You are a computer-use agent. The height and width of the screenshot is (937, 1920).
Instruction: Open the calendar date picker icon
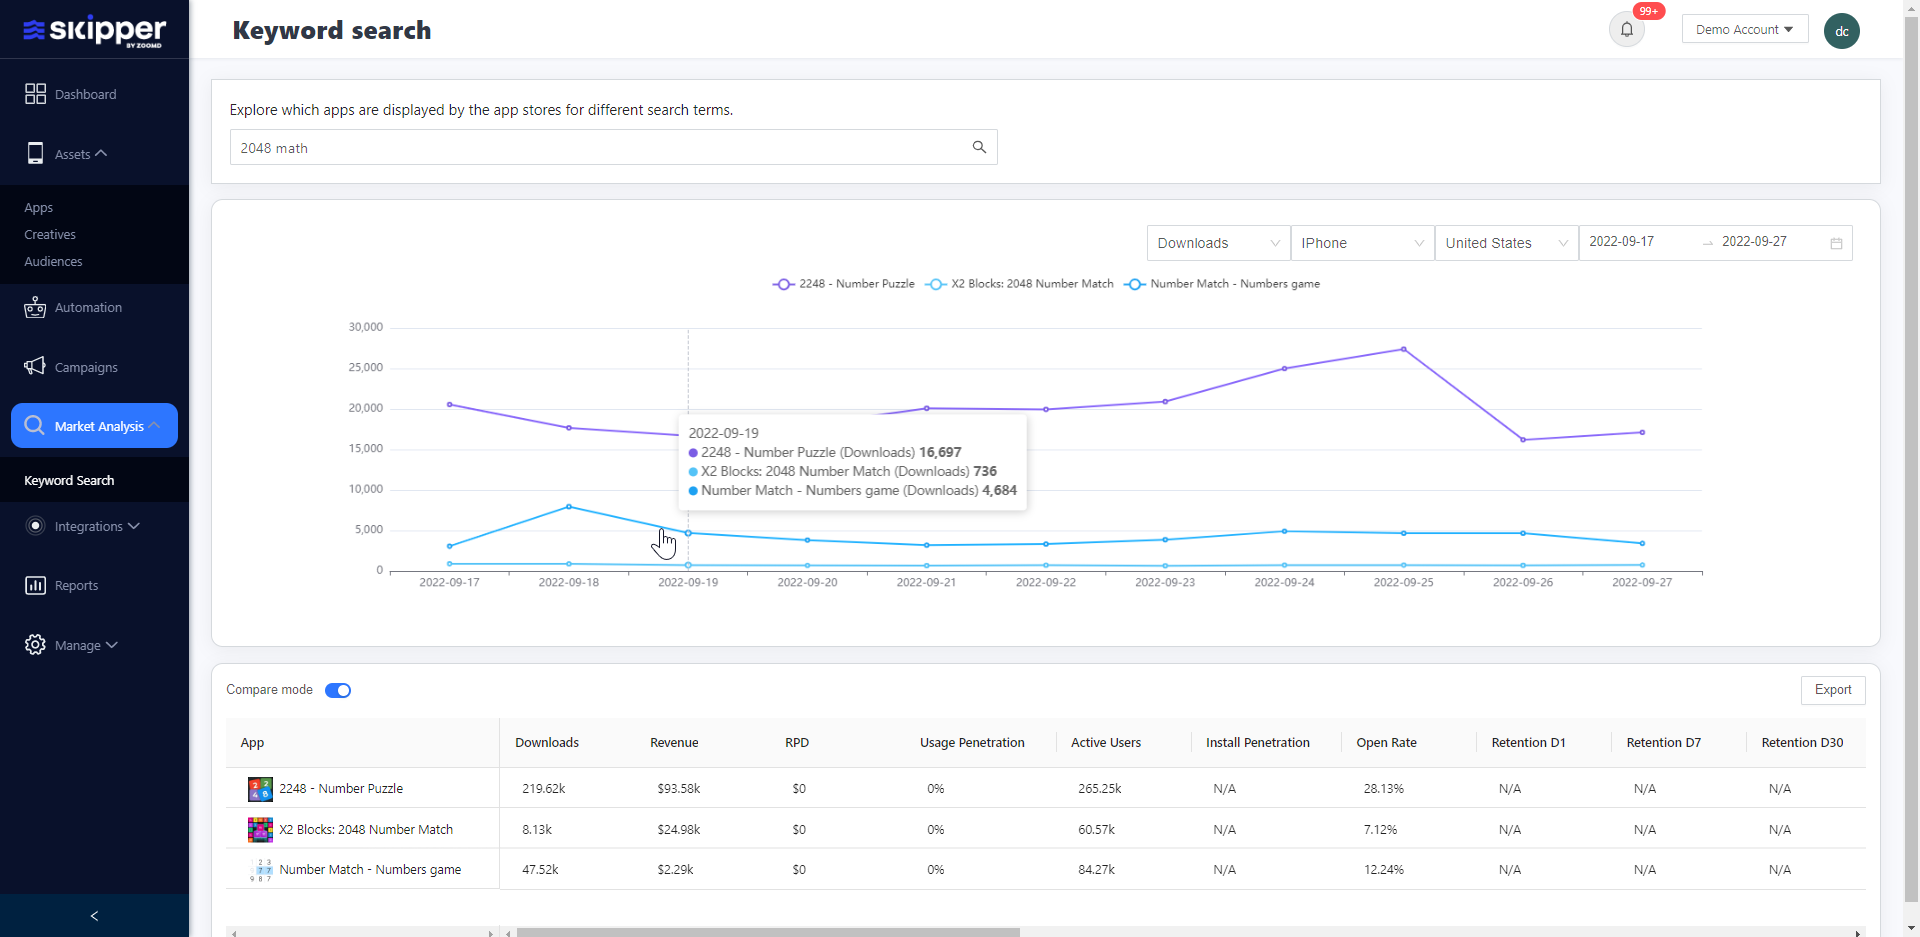tap(1836, 243)
